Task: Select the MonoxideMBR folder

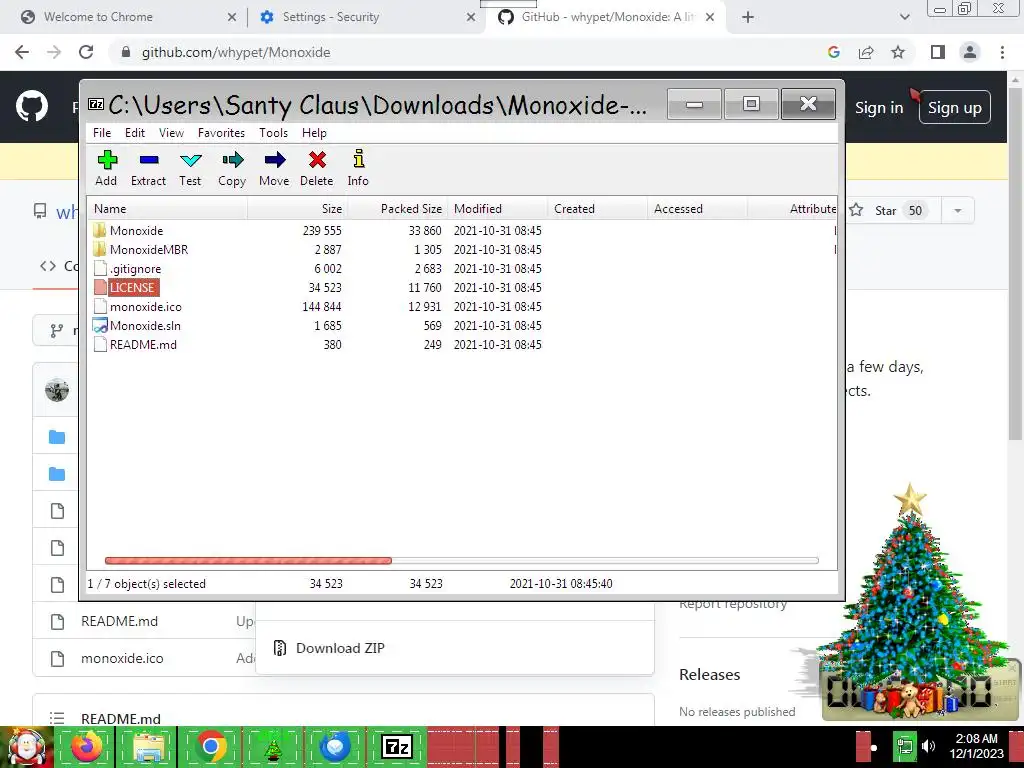Action: [x=462, y=249]
